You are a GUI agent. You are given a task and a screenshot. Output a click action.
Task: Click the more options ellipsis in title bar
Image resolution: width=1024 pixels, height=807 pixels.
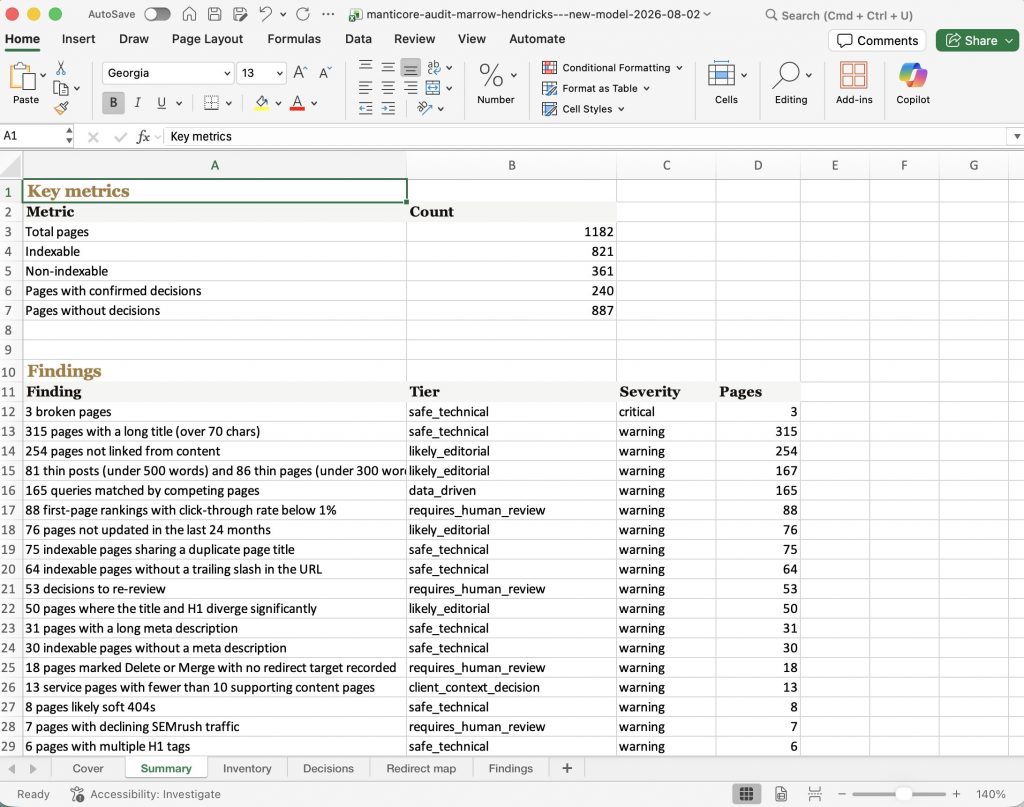pos(328,14)
